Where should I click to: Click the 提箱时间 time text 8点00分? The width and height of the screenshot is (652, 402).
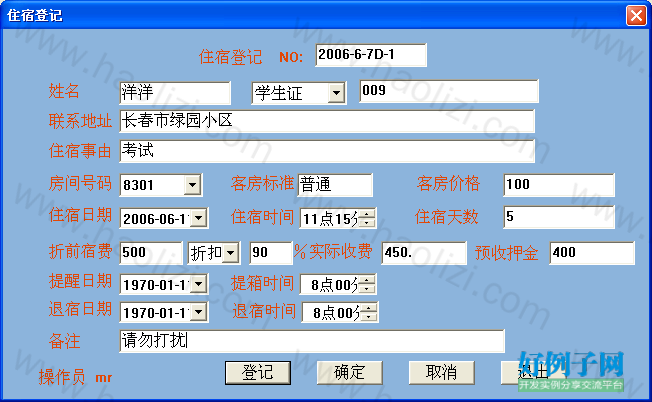[x=334, y=285]
